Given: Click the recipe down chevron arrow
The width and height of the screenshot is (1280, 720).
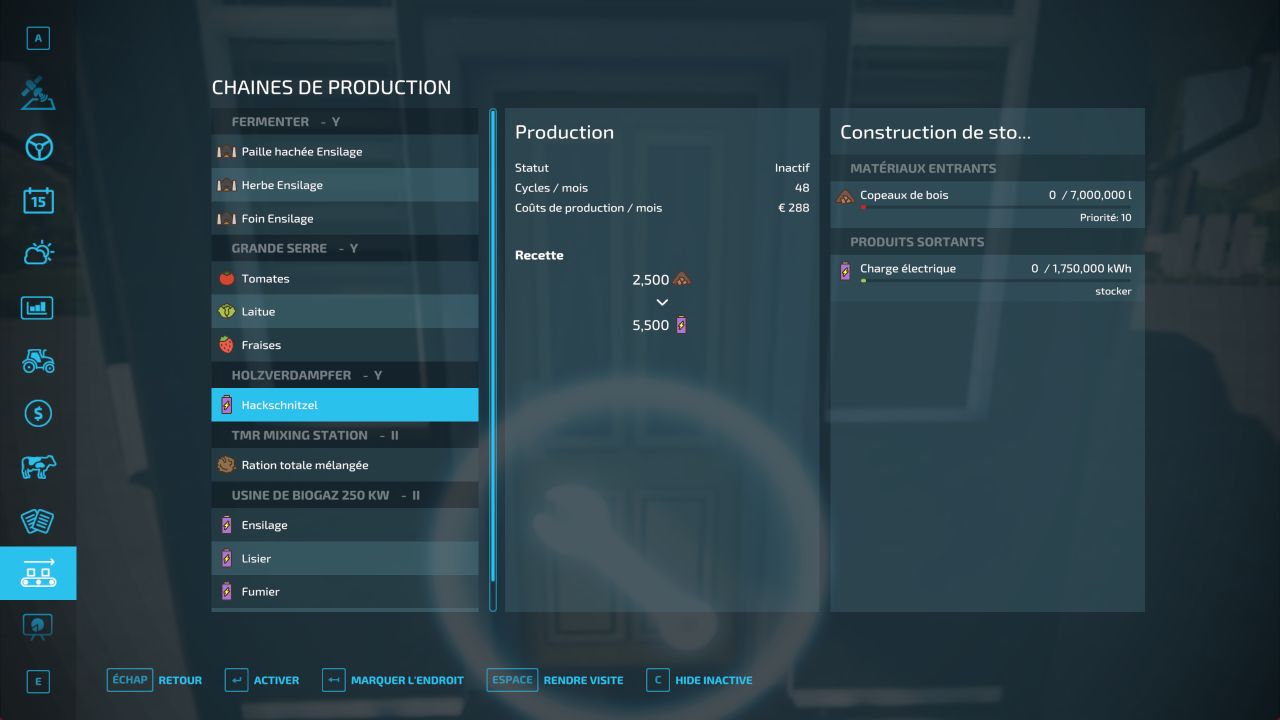Looking at the screenshot, I should click(662, 302).
